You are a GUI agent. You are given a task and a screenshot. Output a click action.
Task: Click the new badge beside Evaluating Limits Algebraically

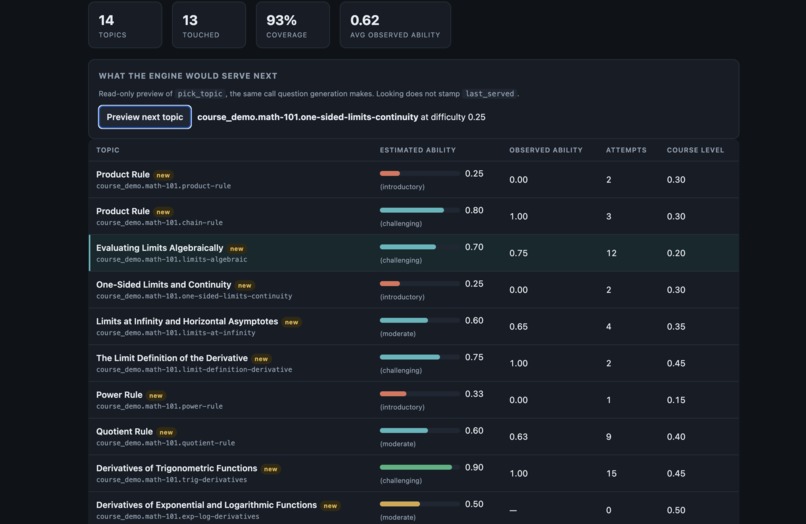(236, 249)
